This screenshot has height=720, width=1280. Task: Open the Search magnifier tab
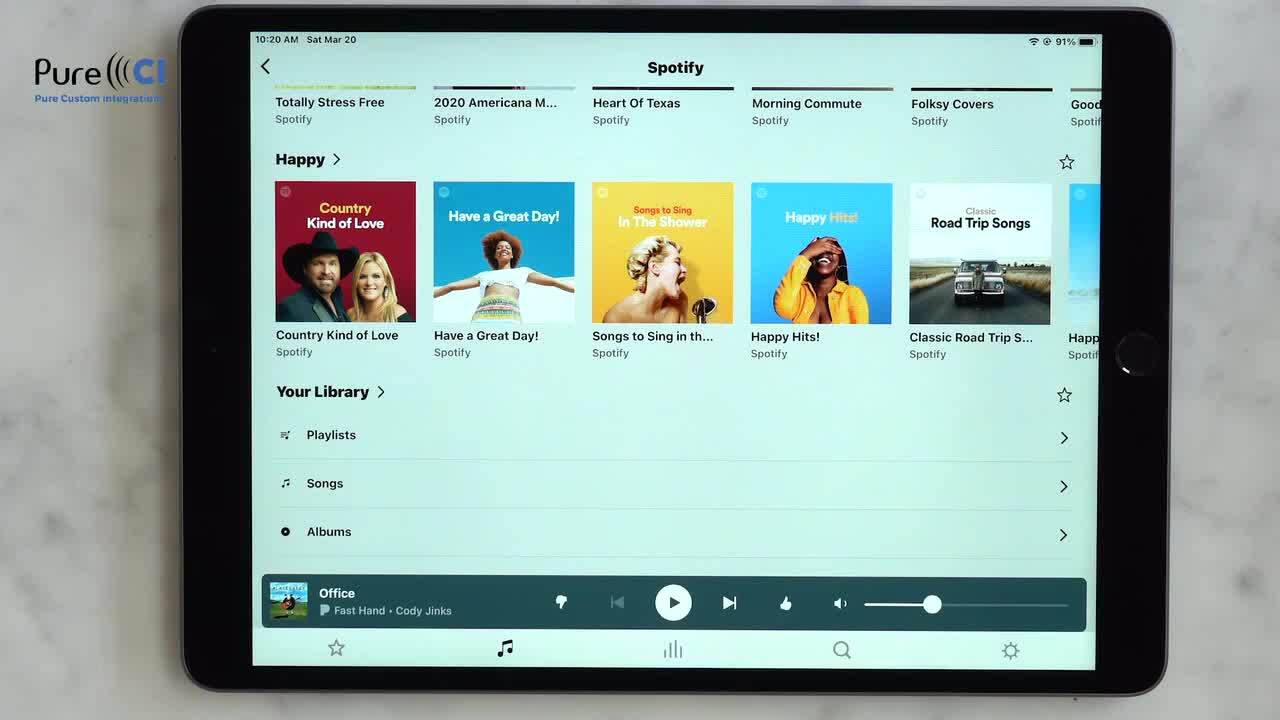(x=842, y=650)
